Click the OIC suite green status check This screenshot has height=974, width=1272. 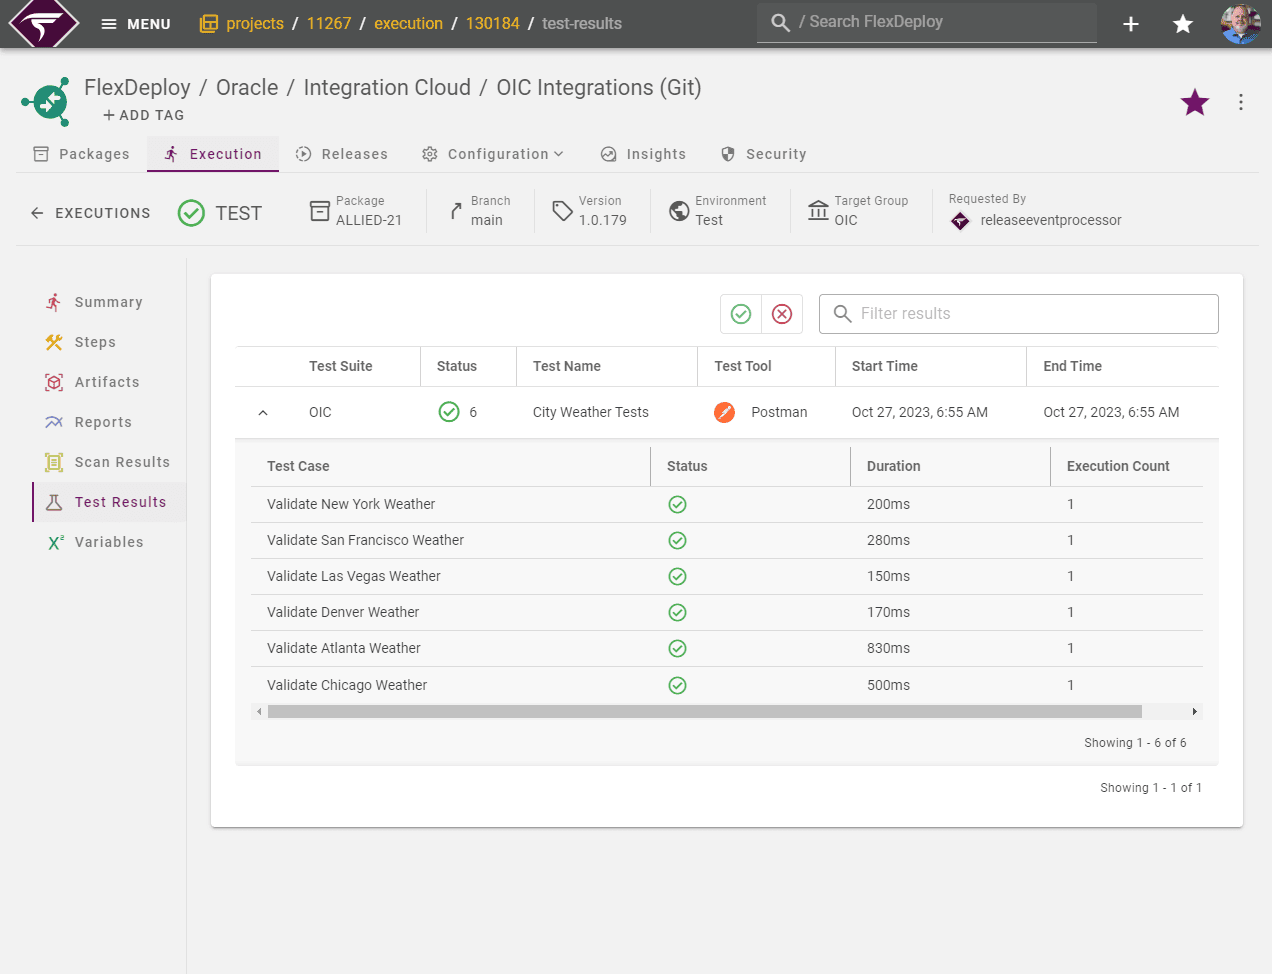pos(449,412)
